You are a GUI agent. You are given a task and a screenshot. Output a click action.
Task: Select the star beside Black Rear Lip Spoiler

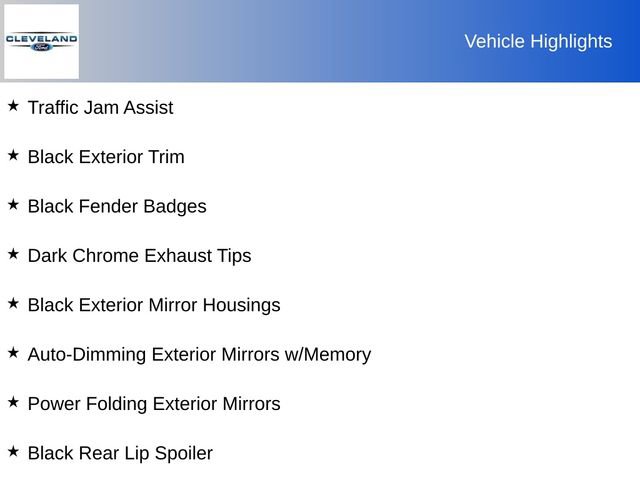(x=13, y=452)
